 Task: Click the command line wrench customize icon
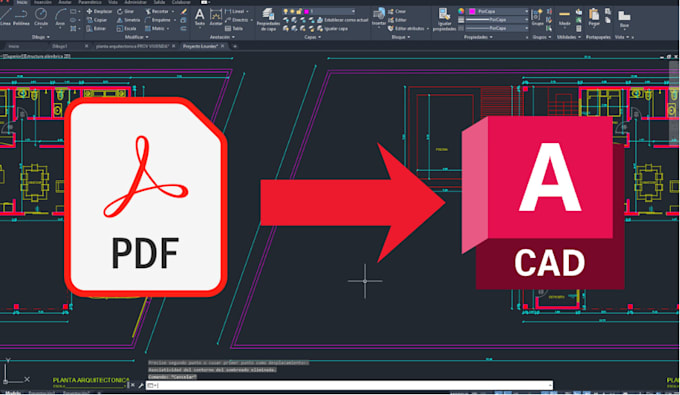coord(141,385)
